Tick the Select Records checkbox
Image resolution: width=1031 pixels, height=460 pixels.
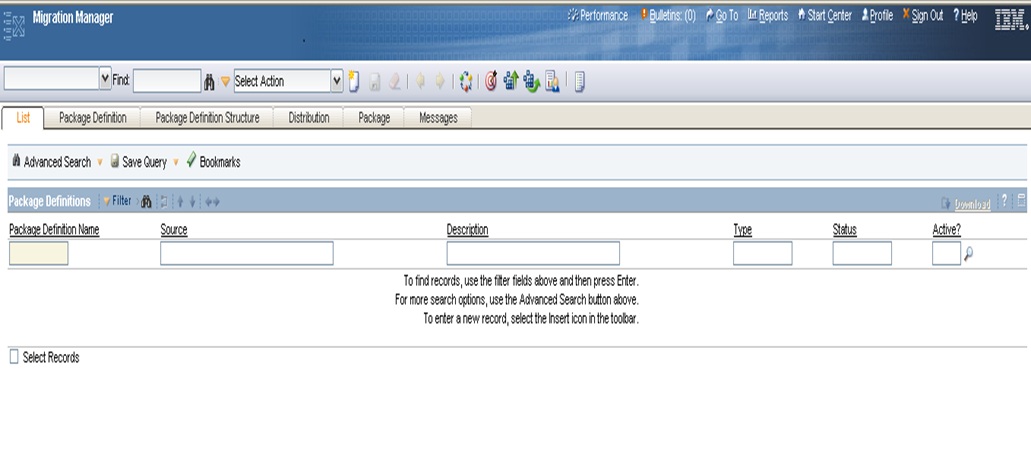(x=14, y=357)
